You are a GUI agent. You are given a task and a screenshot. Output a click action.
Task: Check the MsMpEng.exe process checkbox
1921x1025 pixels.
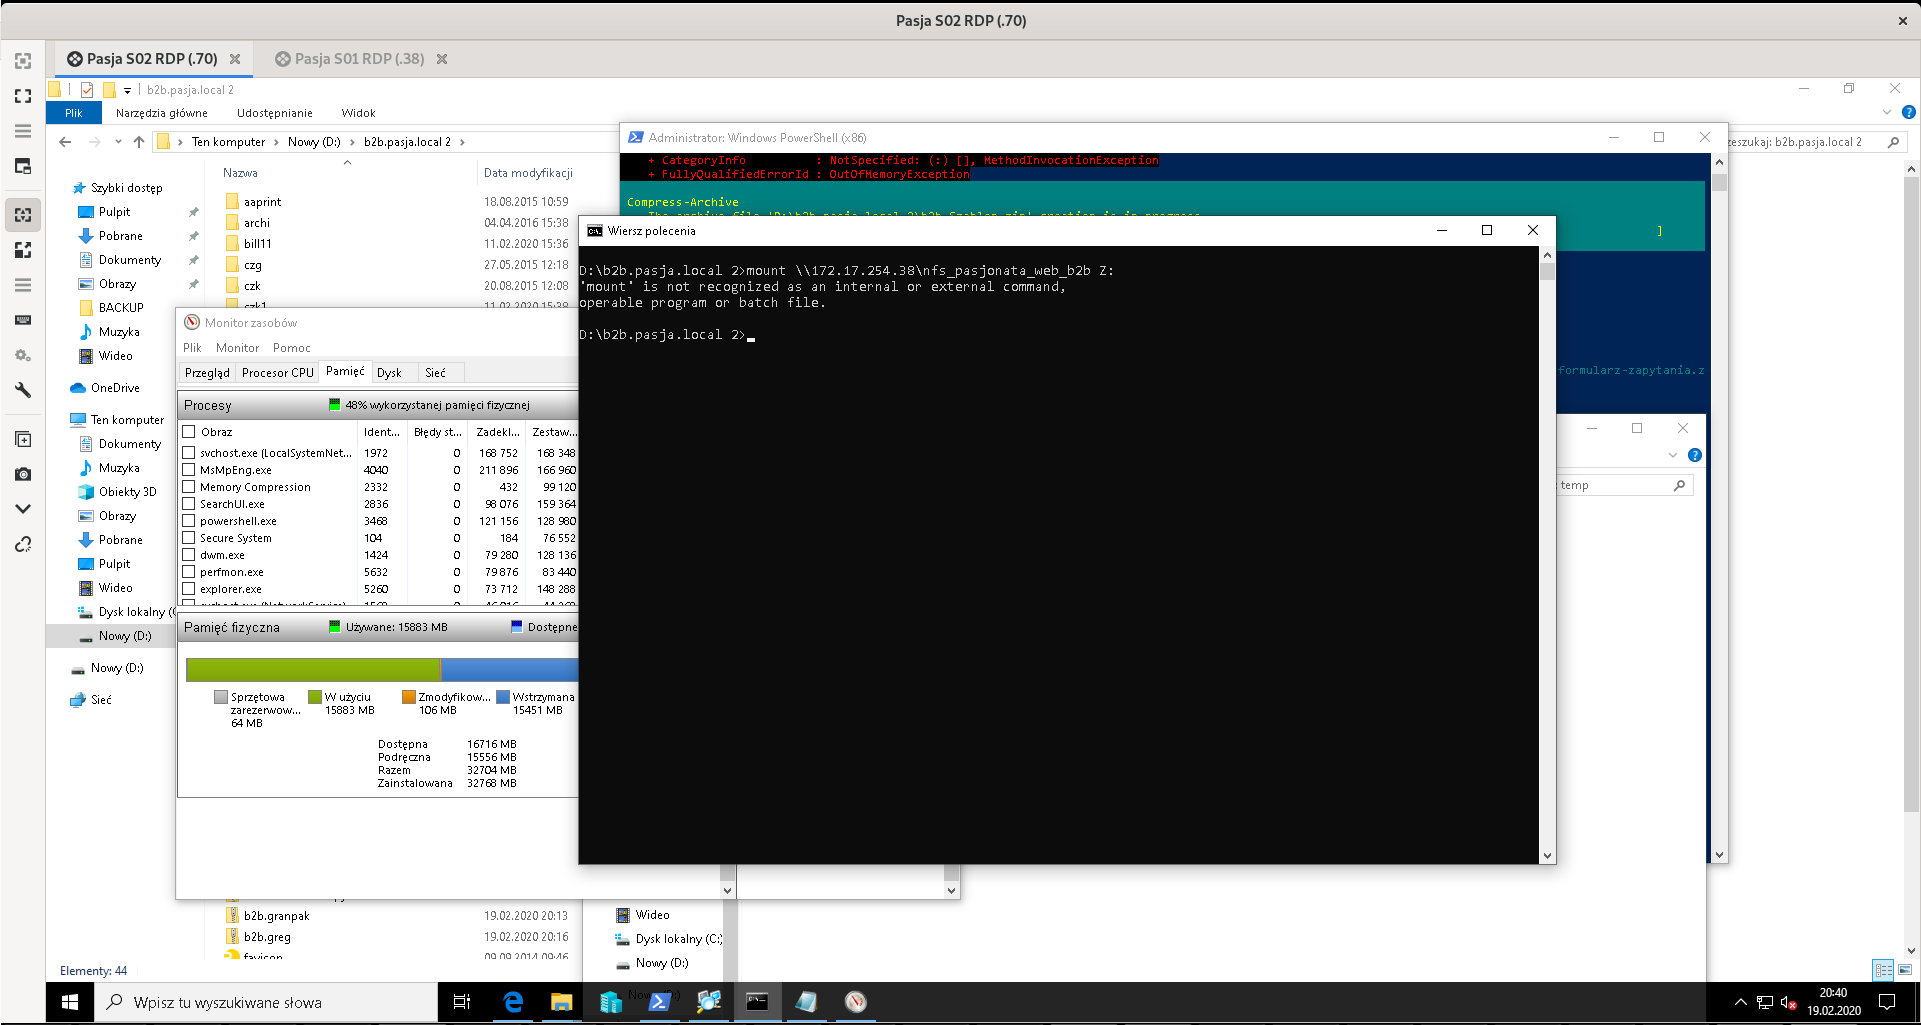(188, 470)
